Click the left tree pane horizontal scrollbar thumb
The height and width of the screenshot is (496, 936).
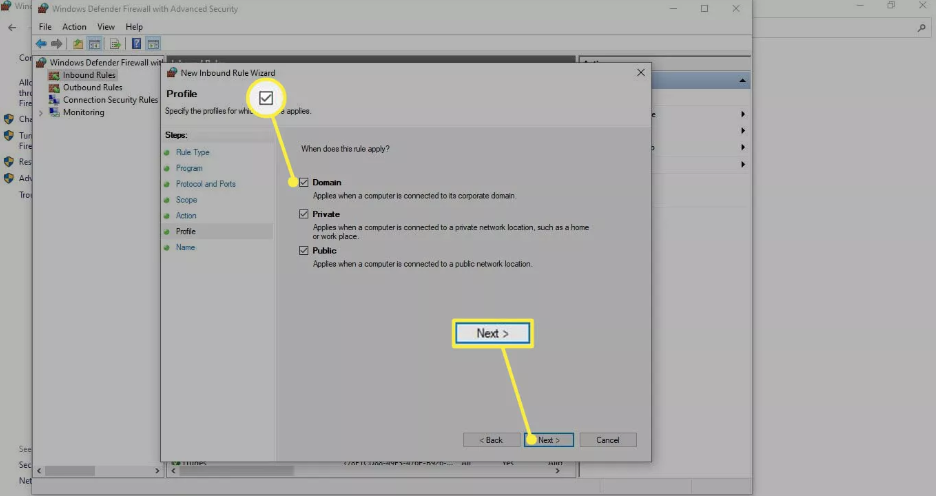point(70,471)
